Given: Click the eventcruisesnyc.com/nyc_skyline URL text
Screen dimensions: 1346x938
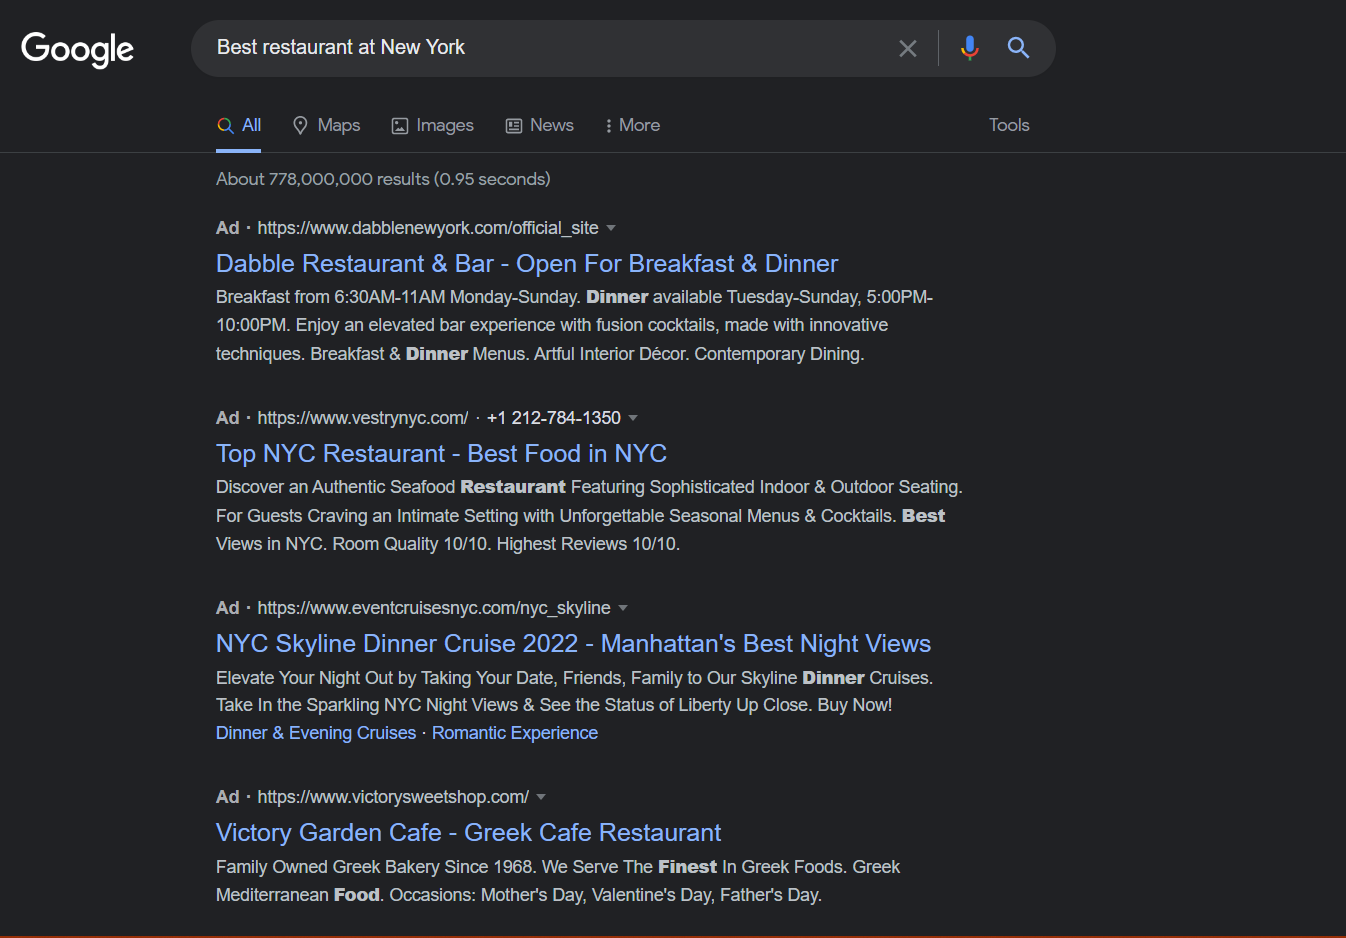Looking at the screenshot, I should pos(434,608).
